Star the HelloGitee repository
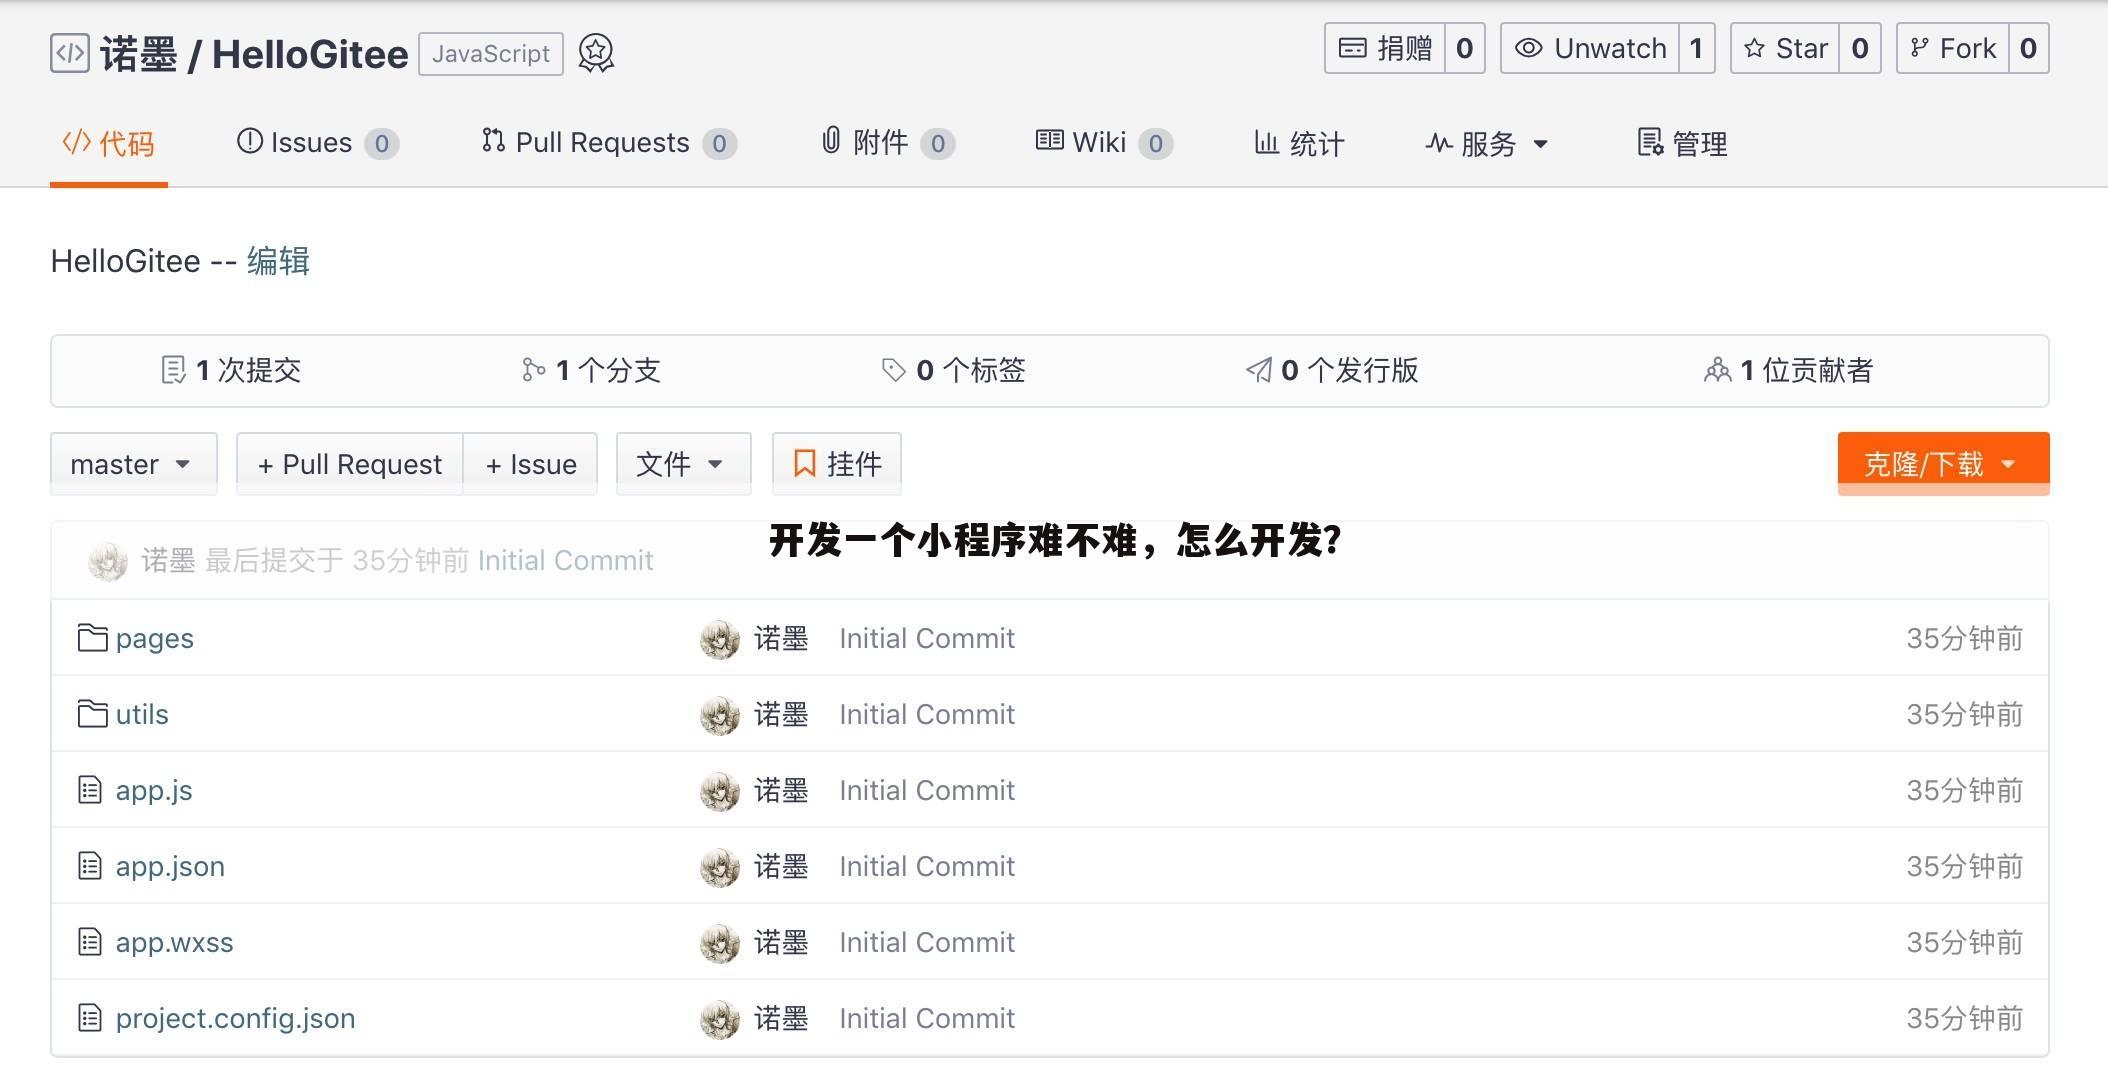2108x1086 pixels. (1785, 48)
